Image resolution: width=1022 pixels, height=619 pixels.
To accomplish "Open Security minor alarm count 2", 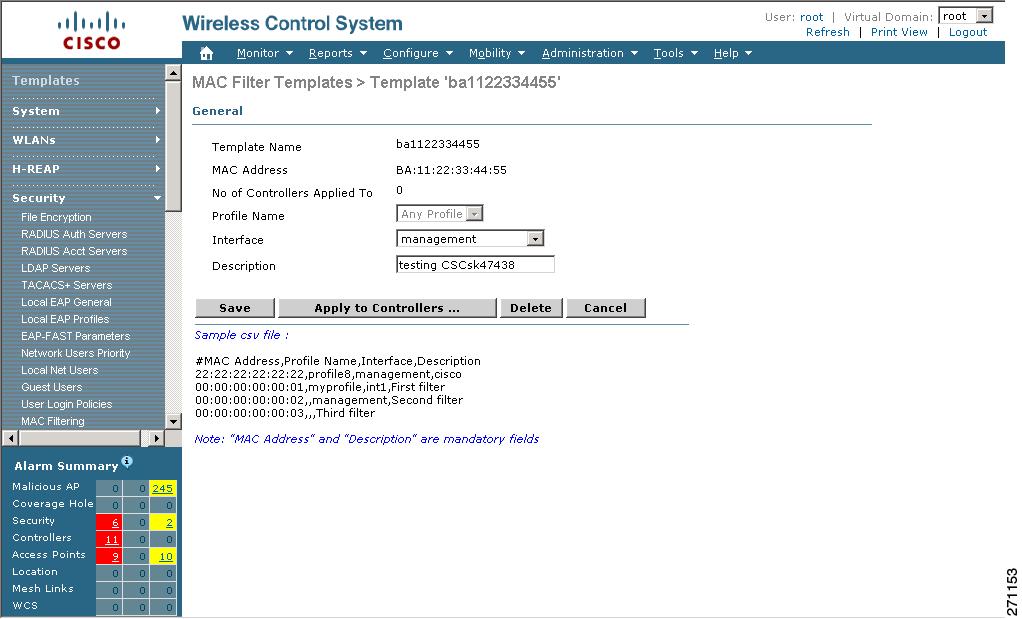I will (x=163, y=523).
